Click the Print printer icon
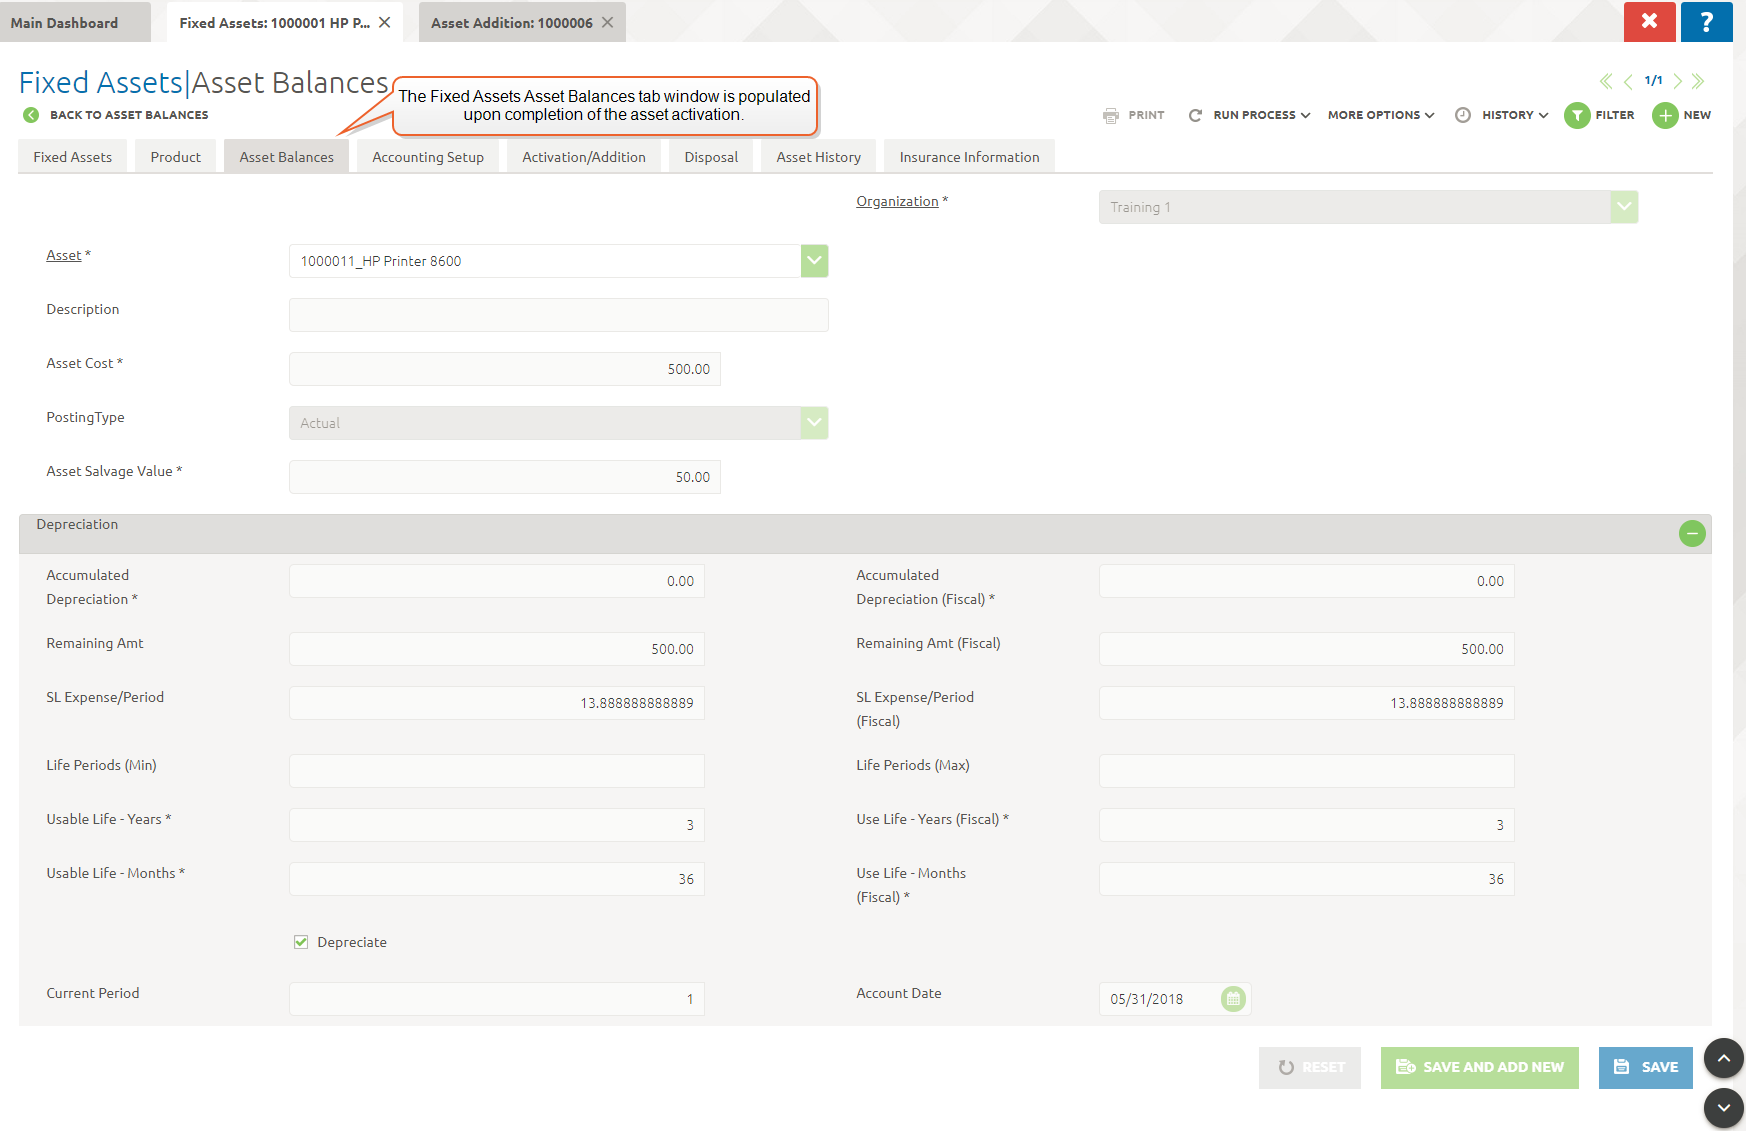The height and width of the screenshot is (1131, 1746). click(1110, 116)
